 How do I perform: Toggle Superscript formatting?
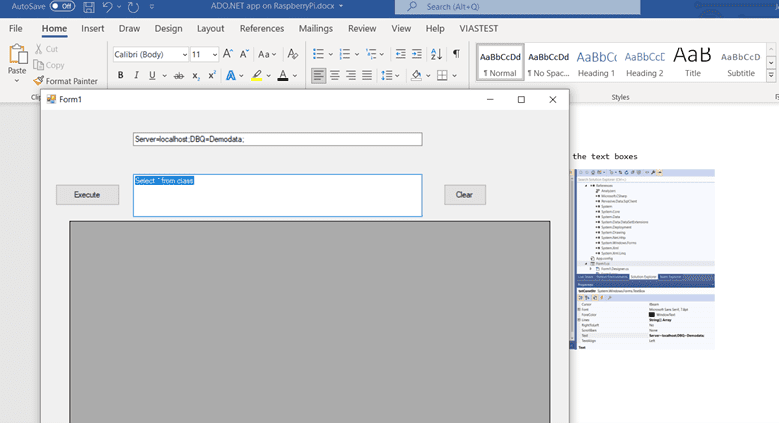click(x=212, y=75)
